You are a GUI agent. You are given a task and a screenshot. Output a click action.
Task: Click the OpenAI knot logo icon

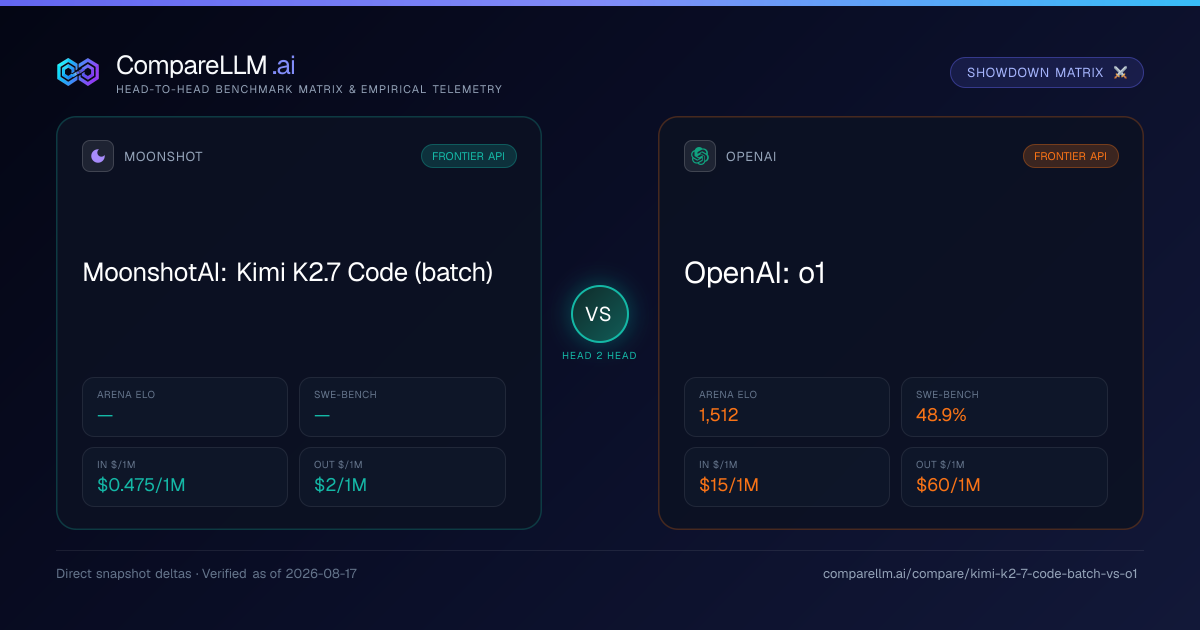(x=700, y=156)
